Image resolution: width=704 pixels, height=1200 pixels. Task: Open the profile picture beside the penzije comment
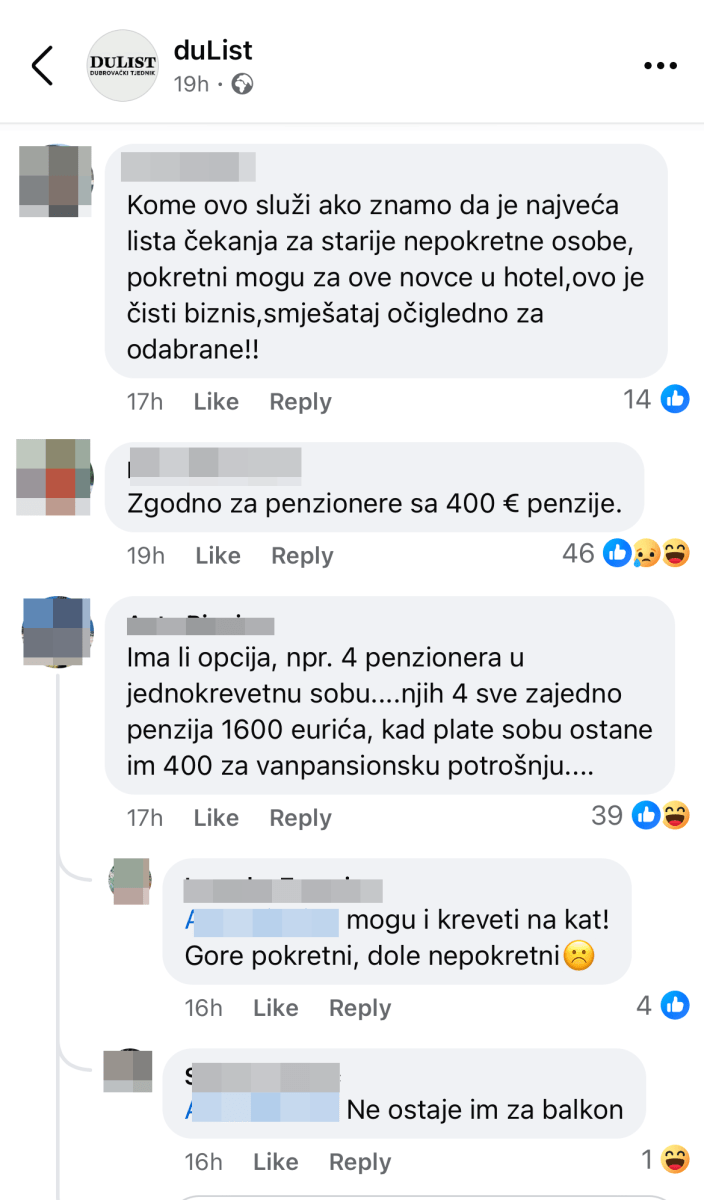coord(55,477)
